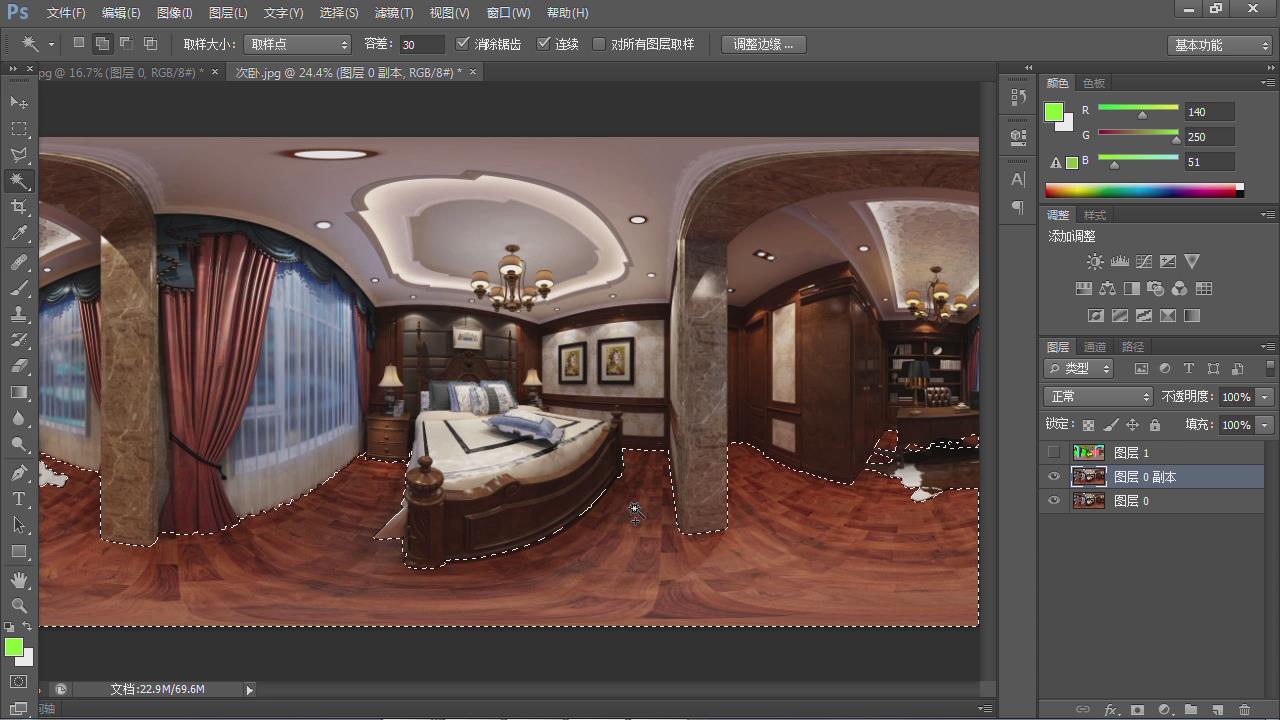The width and height of the screenshot is (1280, 720).
Task: Select the Pen tool
Action: tap(19, 473)
